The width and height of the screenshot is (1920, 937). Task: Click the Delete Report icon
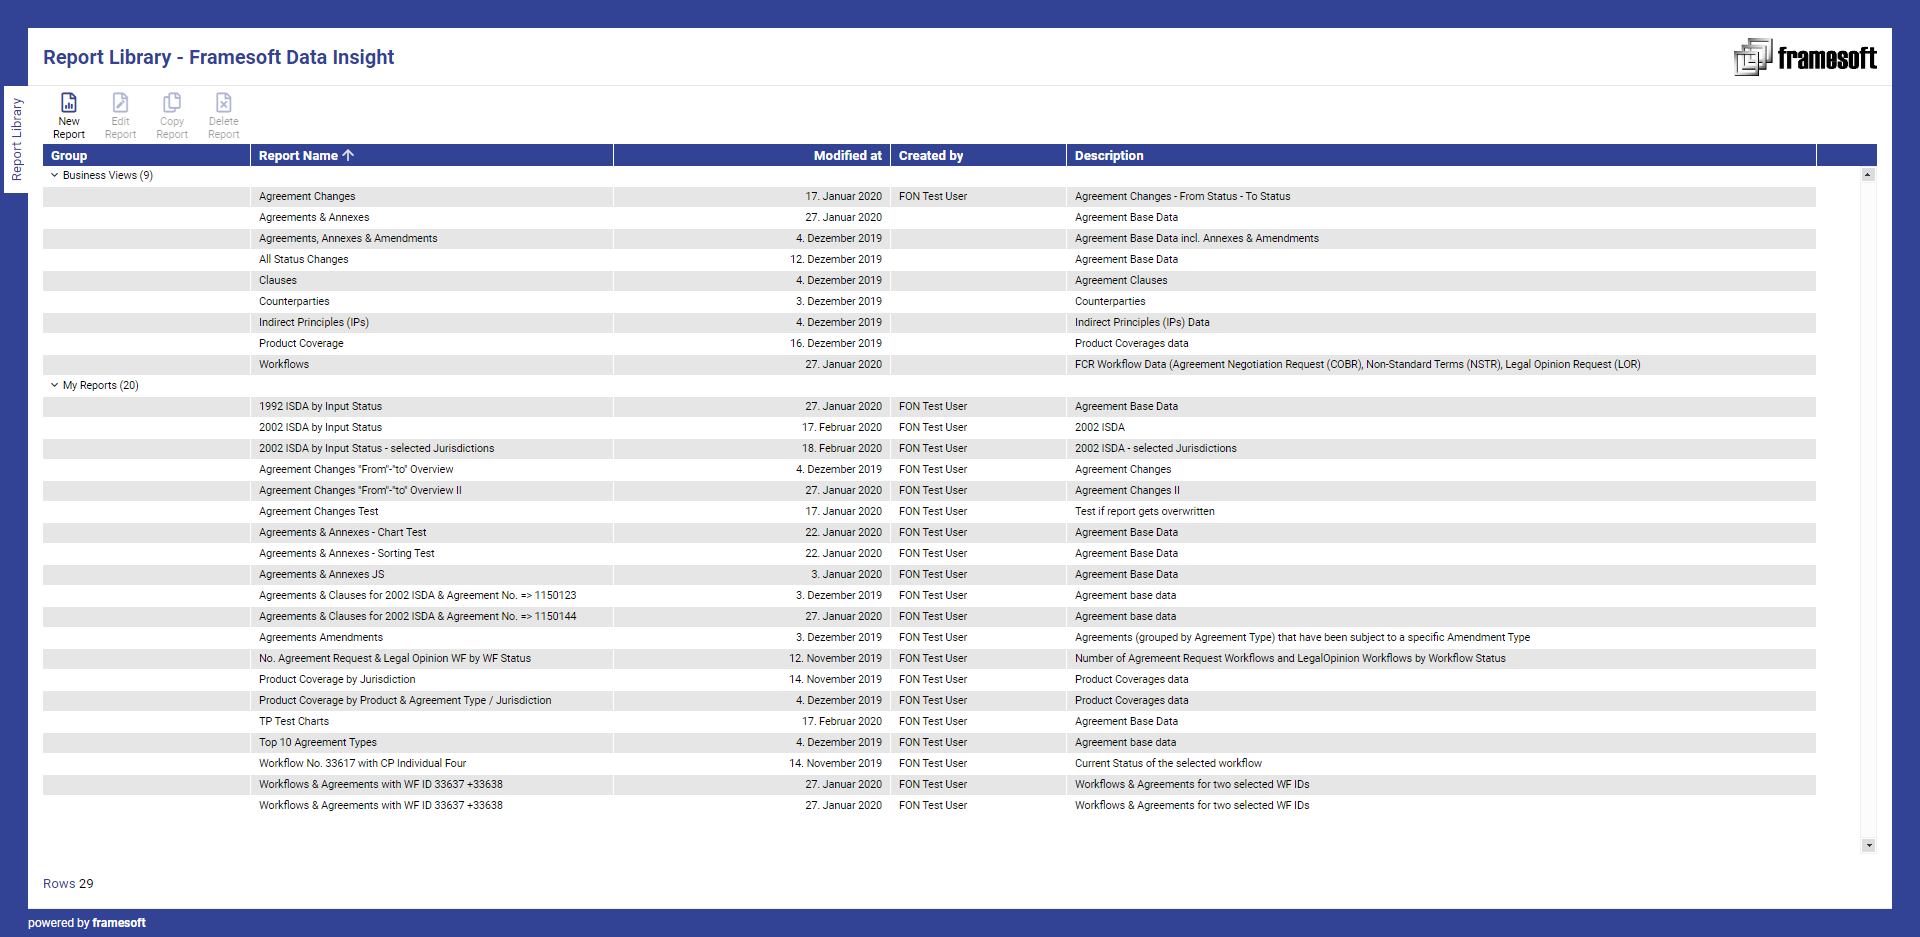223,103
